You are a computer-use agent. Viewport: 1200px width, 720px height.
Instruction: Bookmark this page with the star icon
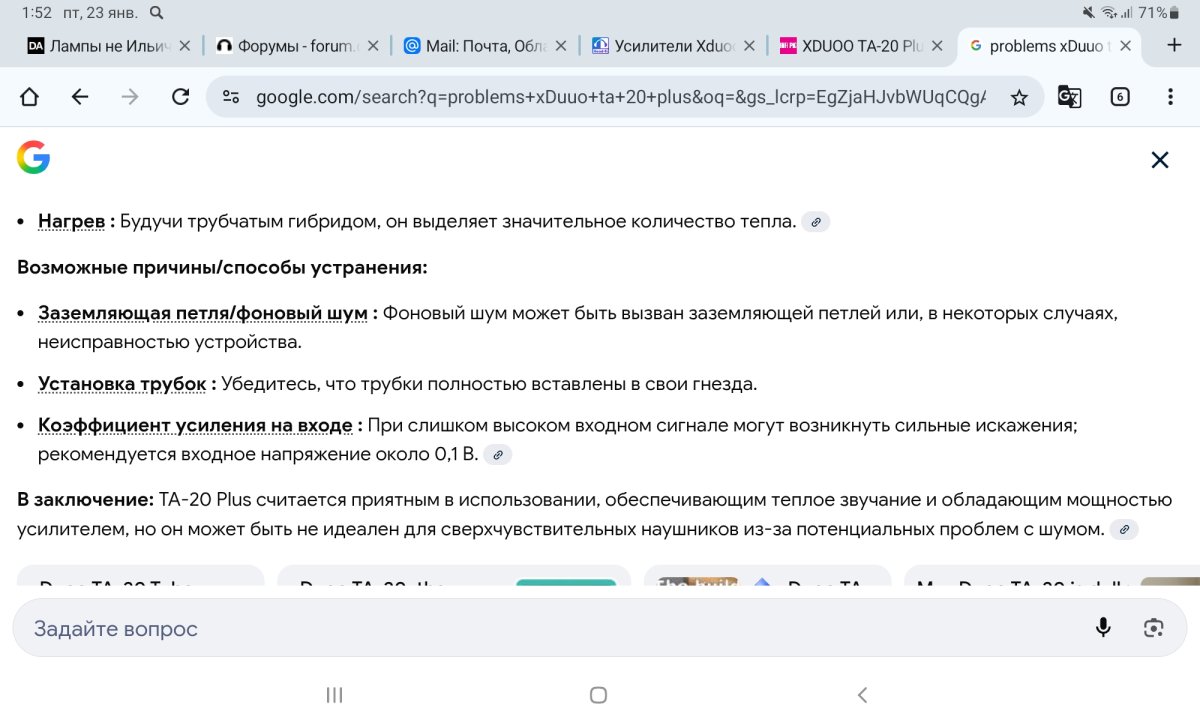[1019, 97]
